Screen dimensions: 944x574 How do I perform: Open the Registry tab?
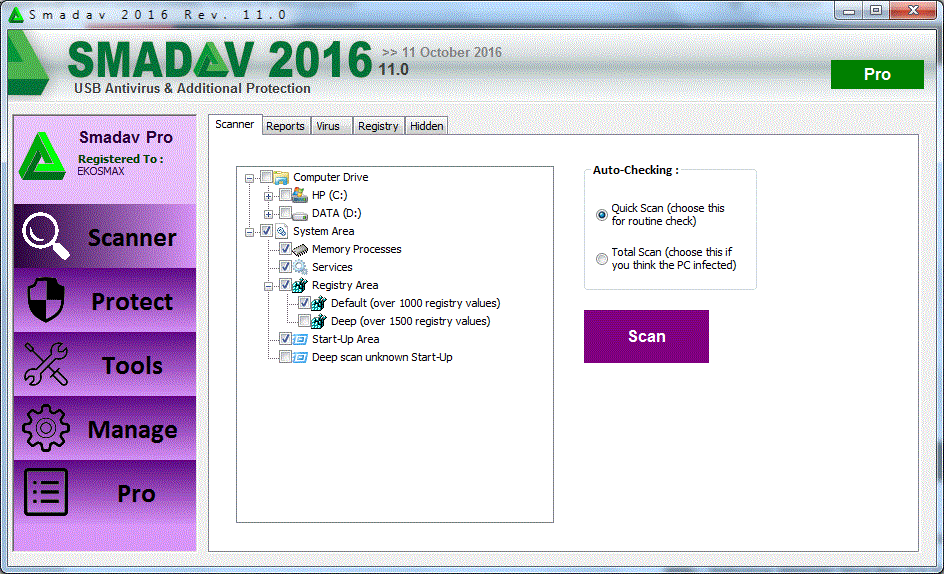378,126
